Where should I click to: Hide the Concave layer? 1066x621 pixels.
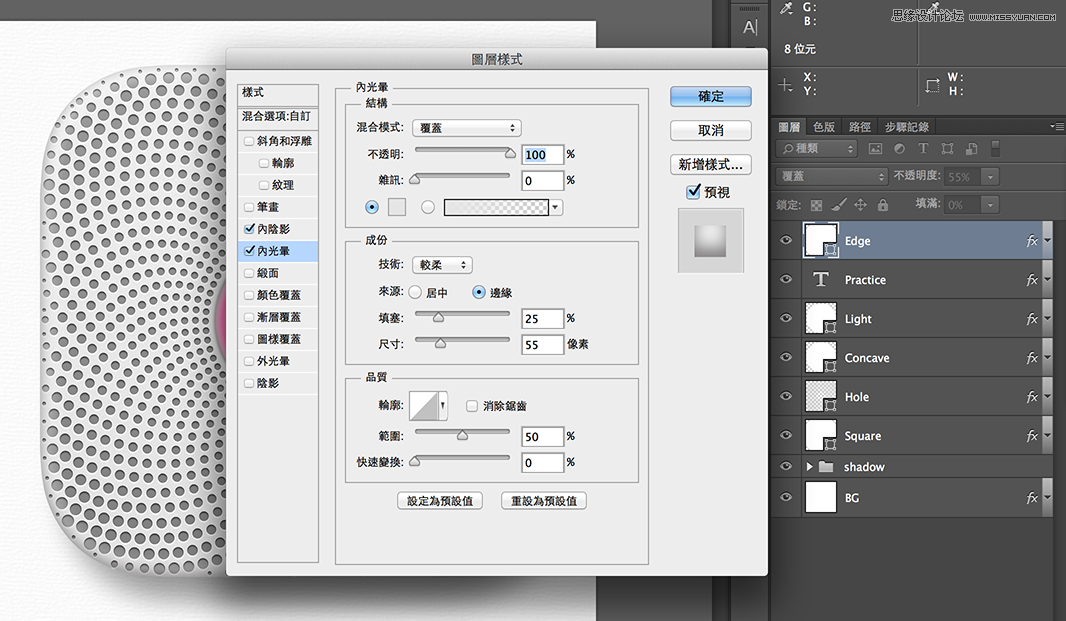coord(786,357)
